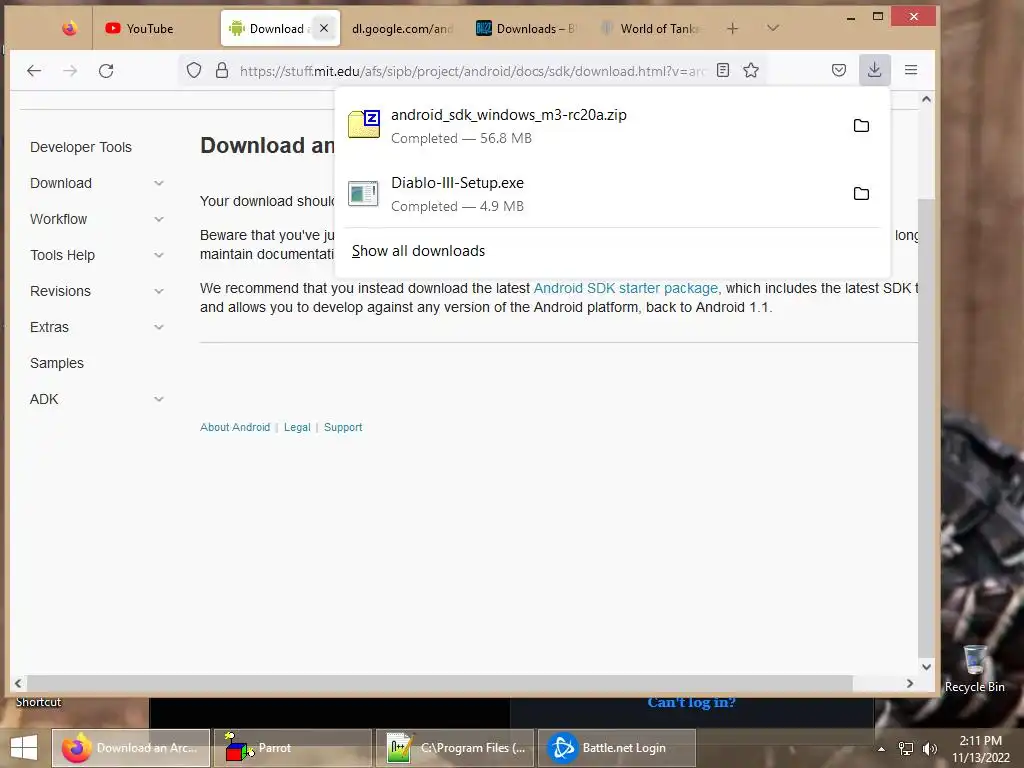Screen dimensions: 1024x768
Task: Open the Developer Tools sidebar link
Action: [x=81, y=147]
